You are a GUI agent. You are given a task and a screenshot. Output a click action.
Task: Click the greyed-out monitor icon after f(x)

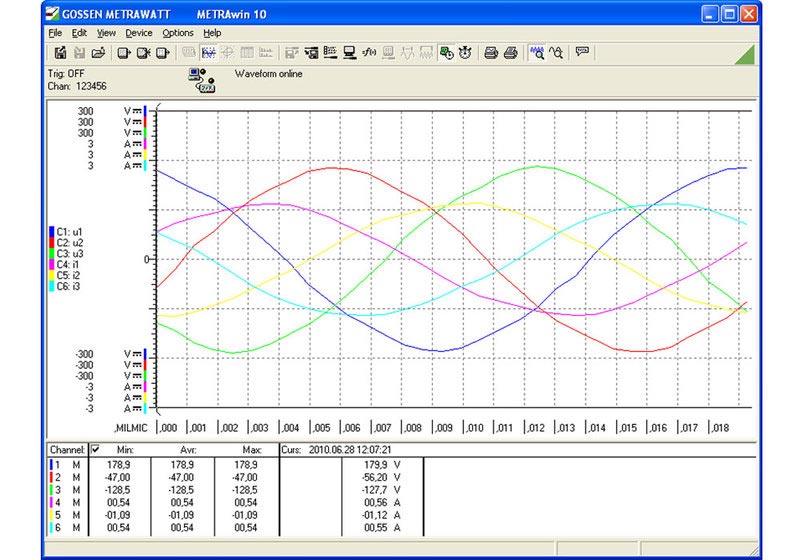point(388,53)
